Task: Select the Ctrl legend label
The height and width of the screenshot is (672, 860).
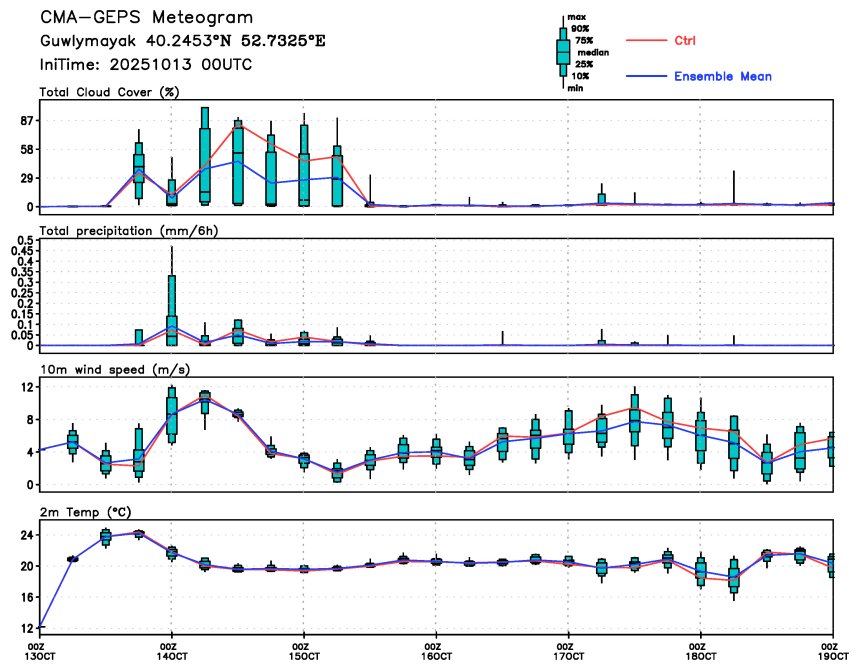Action: [x=684, y=40]
